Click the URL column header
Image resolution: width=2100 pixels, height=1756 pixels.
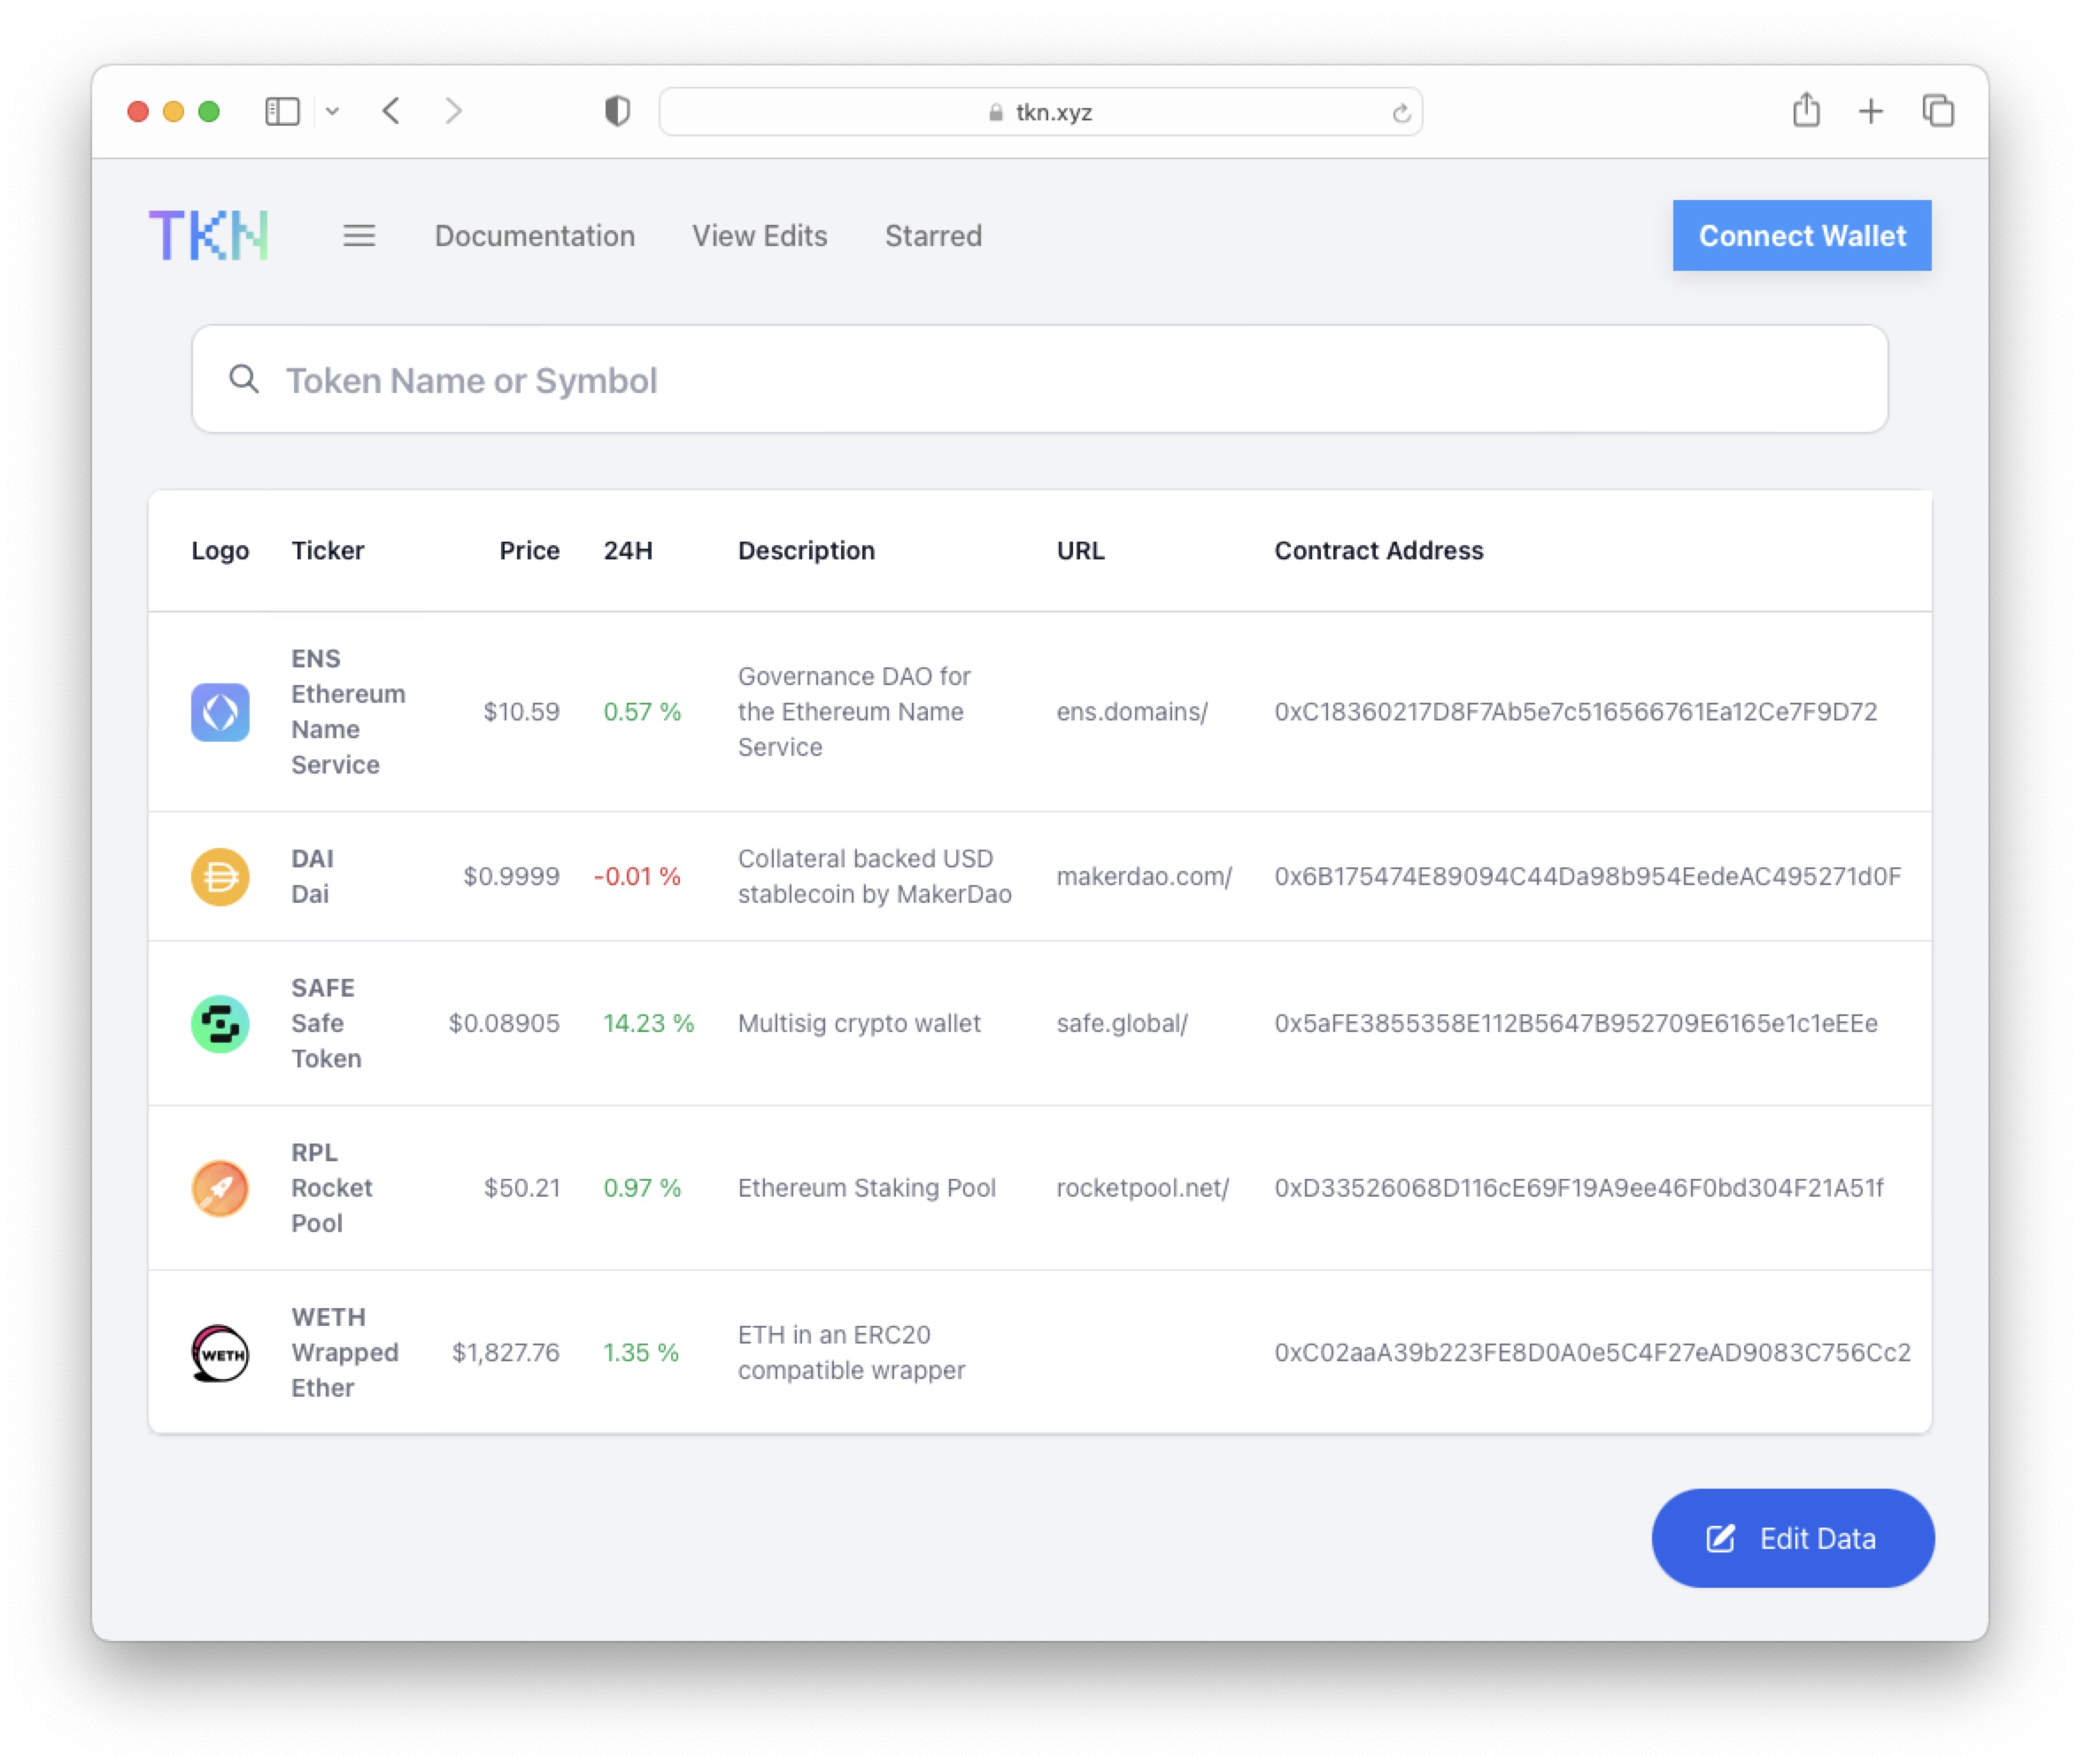point(1080,551)
